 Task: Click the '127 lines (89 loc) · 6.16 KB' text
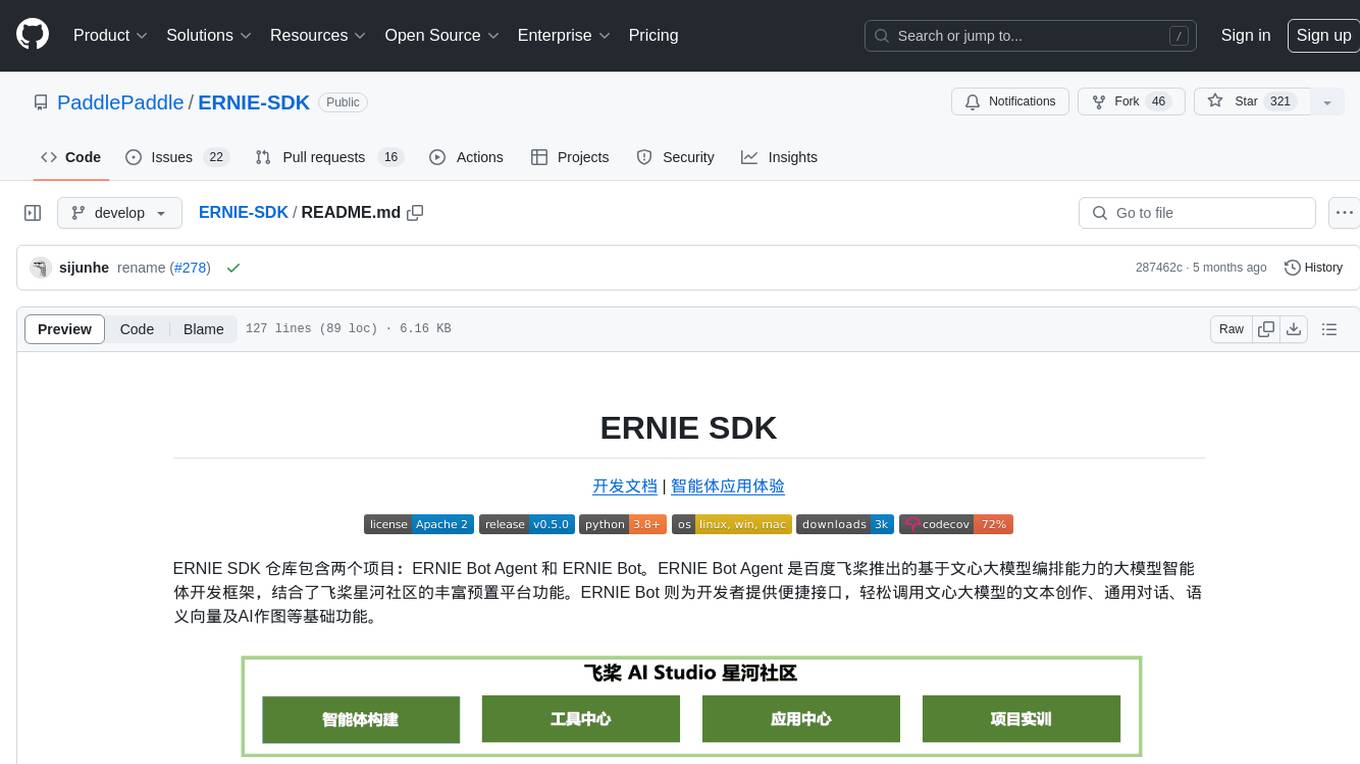348,329
